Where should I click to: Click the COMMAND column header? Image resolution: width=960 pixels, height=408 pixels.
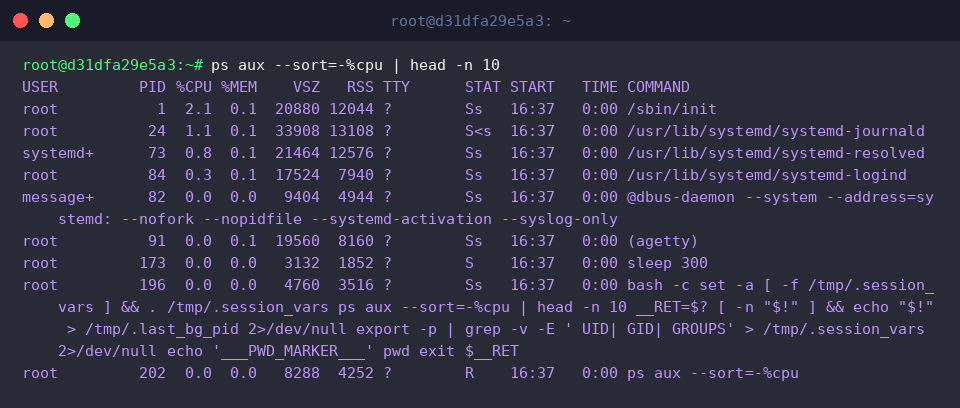[x=658, y=87]
